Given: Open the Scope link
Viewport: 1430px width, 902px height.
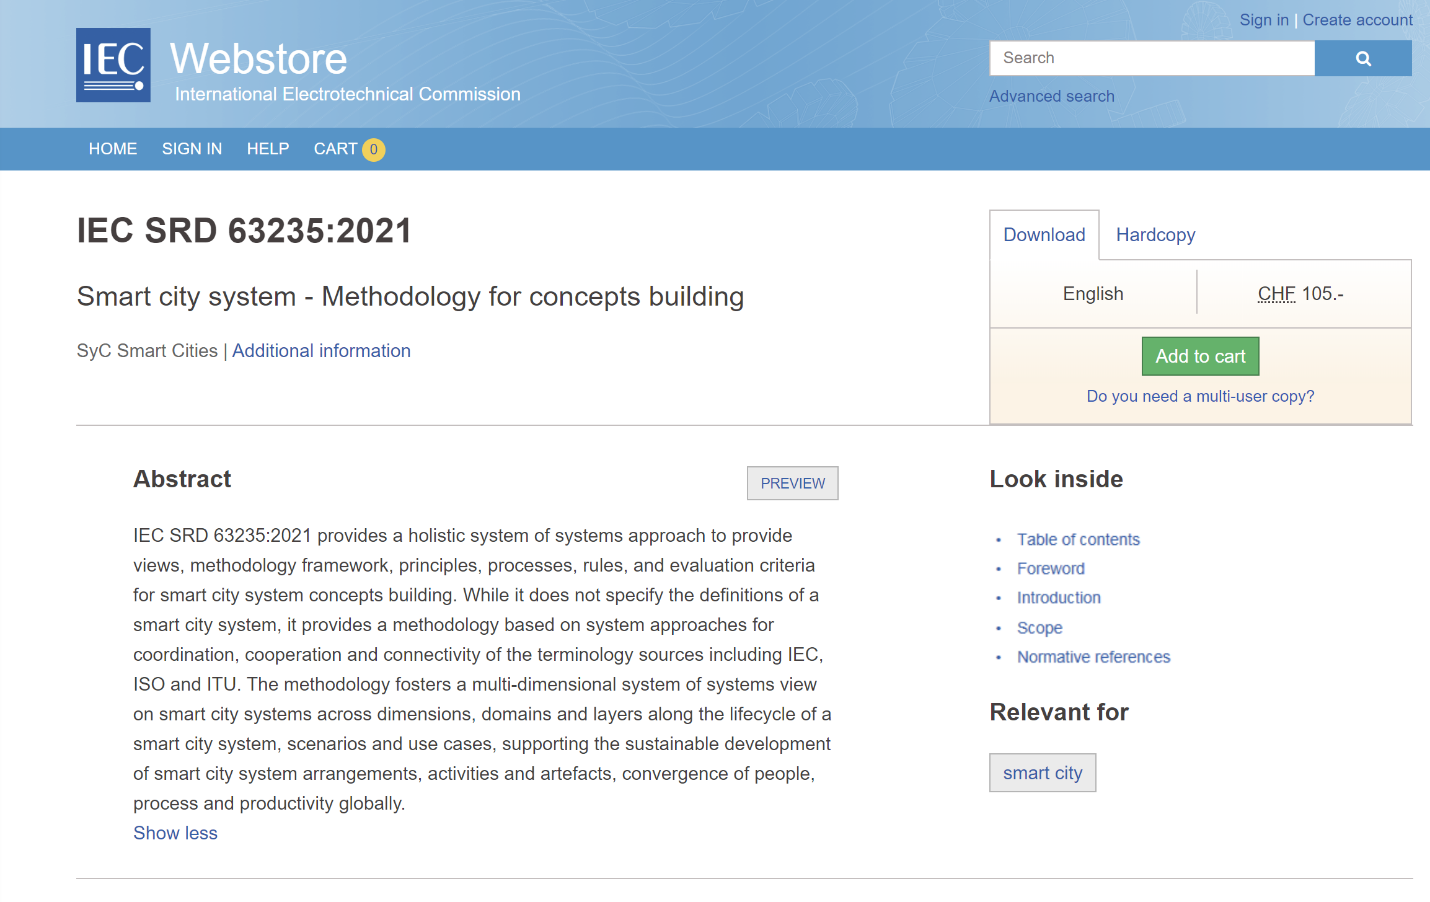Looking at the screenshot, I should point(1039,627).
